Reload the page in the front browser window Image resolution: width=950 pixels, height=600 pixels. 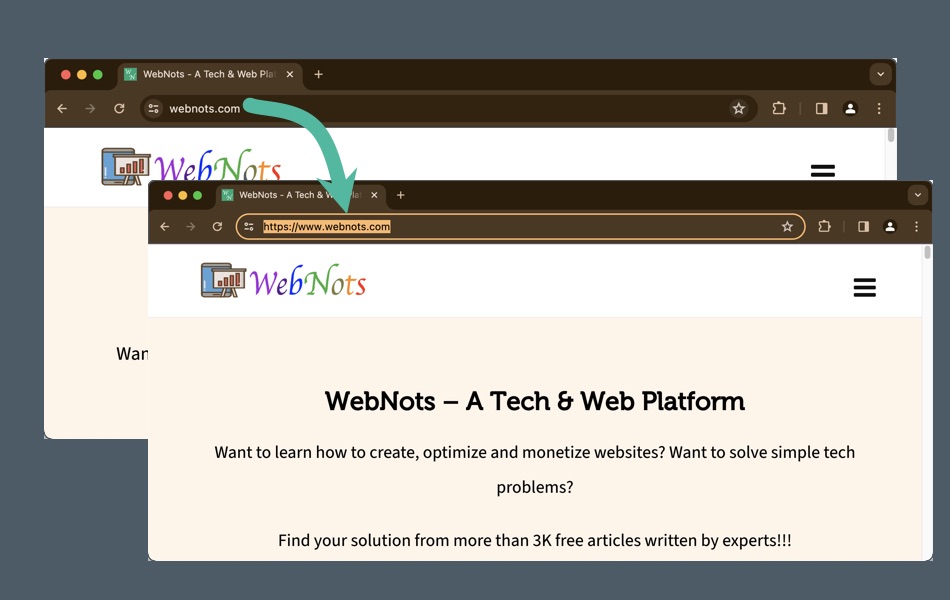(x=218, y=227)
